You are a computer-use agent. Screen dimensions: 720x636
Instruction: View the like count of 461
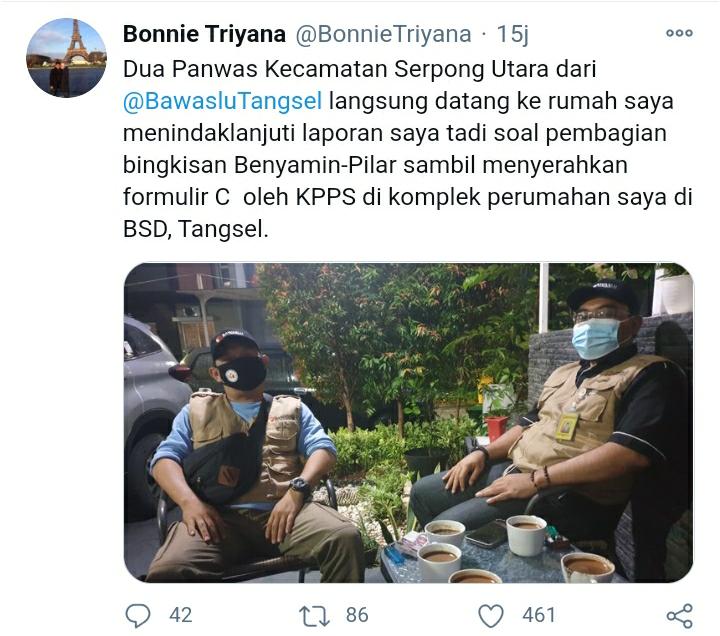pyautogui.click(x=538, y=615)
